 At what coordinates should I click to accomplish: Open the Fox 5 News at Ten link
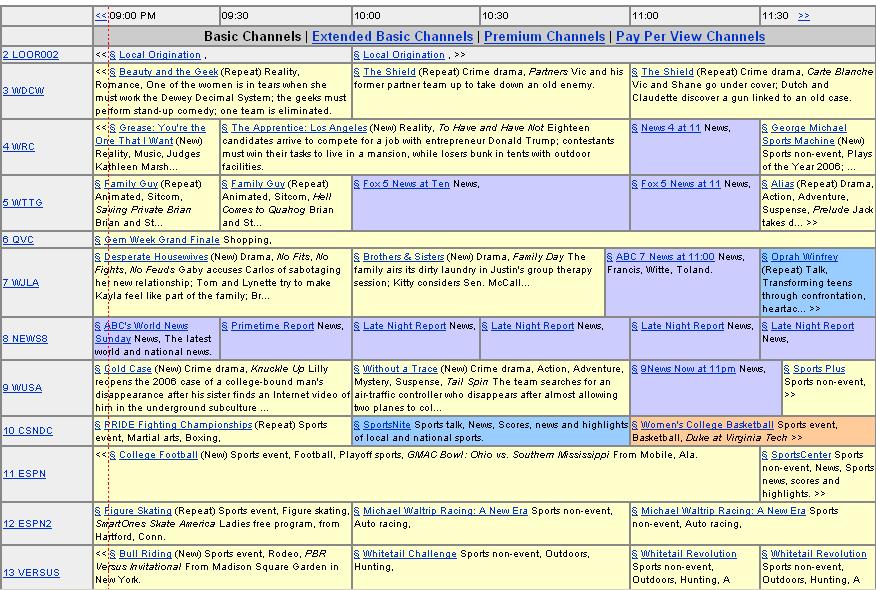click(x=406, y=184)
